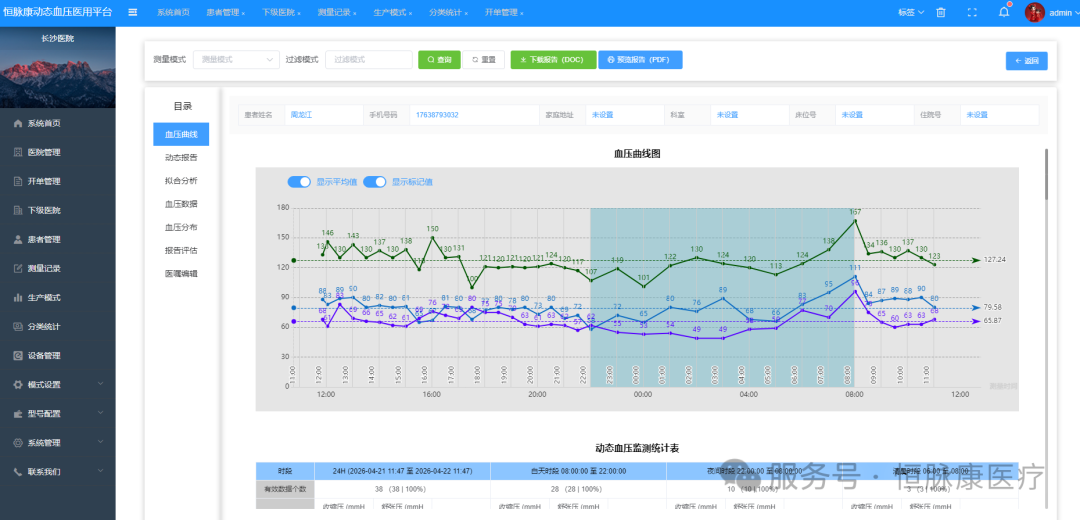Click 未设置 next to 家庭地址
The width and height of the screenshot is (1080, 520).
click(x=602, y=115)
